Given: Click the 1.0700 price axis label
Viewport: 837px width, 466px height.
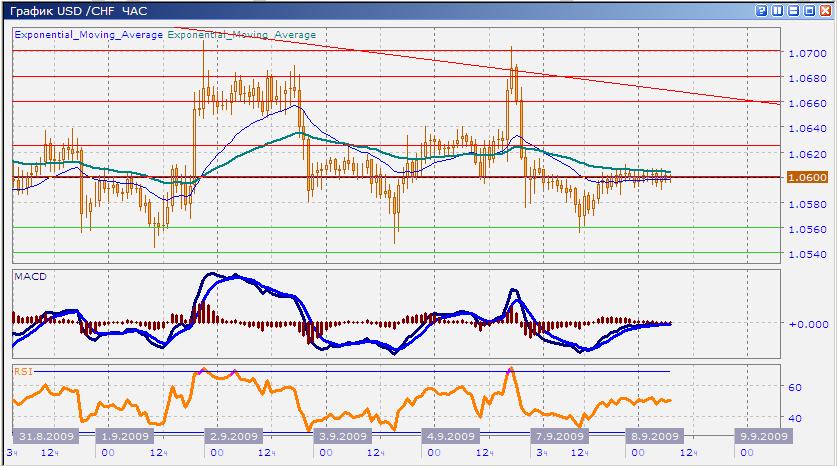Looking at the screenshot, I should tap(806, 53).
